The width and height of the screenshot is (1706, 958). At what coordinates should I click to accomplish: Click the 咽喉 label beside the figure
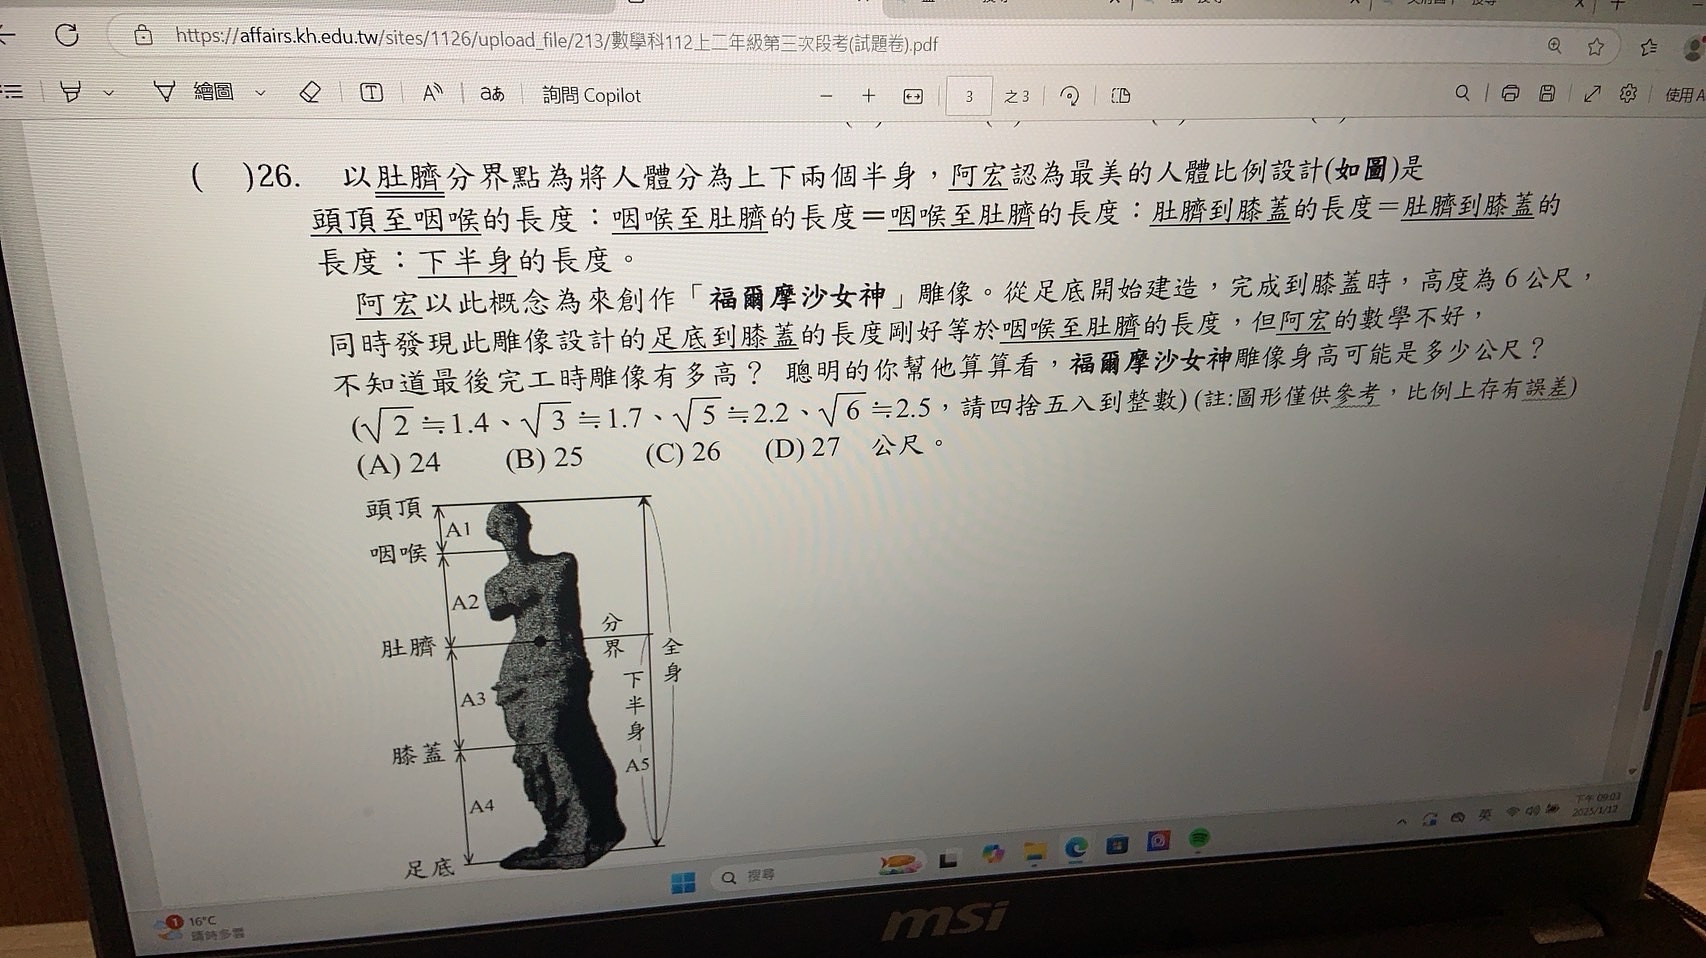tap(398, 553)
